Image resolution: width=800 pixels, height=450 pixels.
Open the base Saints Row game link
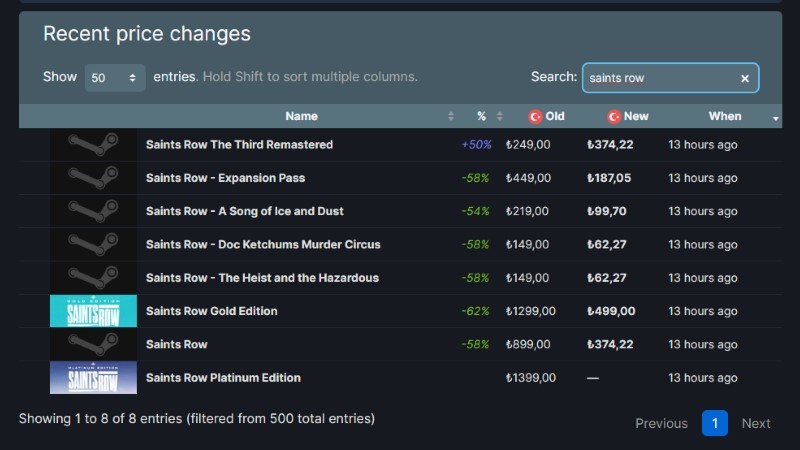(x=177, y=344)
